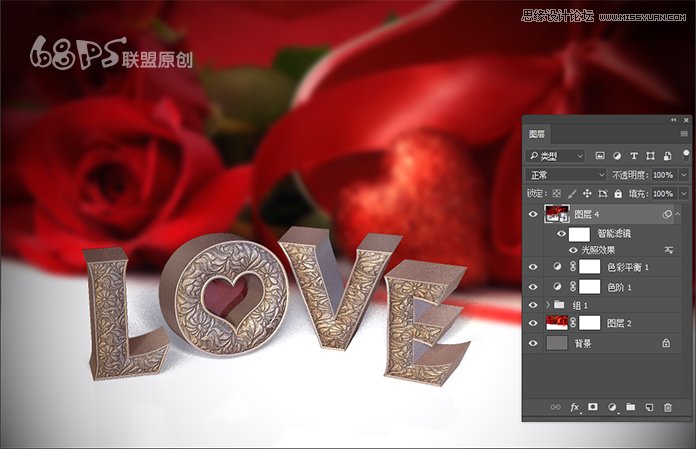Image resolution: width=696 pixels, height=449 pixels.
Task: Hide the 色阶 1 layer
Action: [533, 288]
